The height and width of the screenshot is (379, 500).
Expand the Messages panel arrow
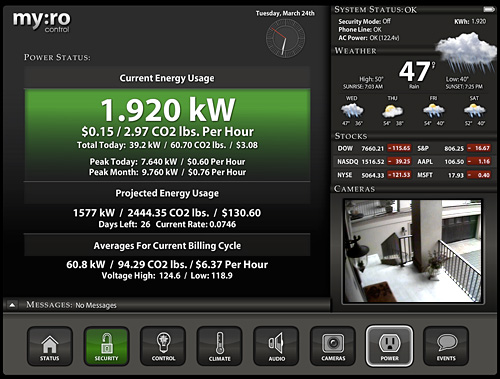click(12, 305)
